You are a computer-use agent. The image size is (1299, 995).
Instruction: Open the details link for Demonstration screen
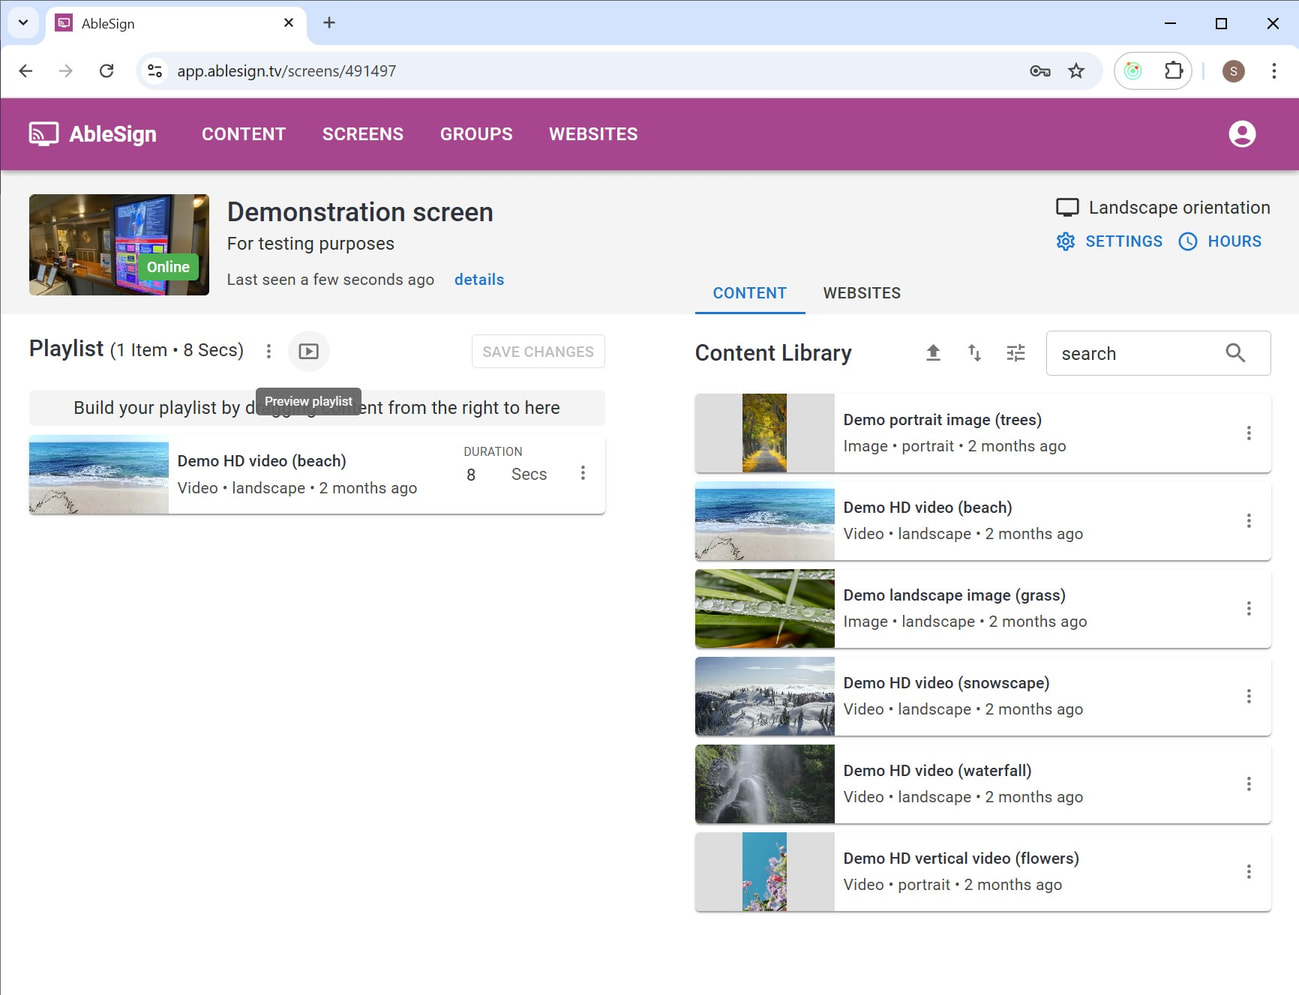click(x=478, y=279)
